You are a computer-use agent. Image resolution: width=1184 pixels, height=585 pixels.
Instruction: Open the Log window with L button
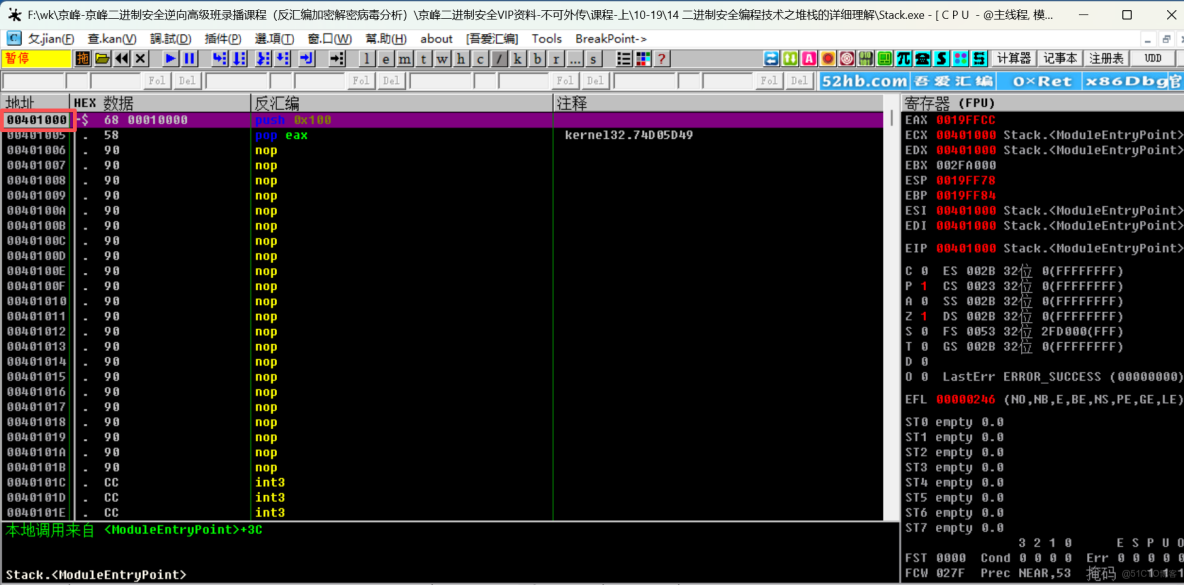click(x=367, y=58)
